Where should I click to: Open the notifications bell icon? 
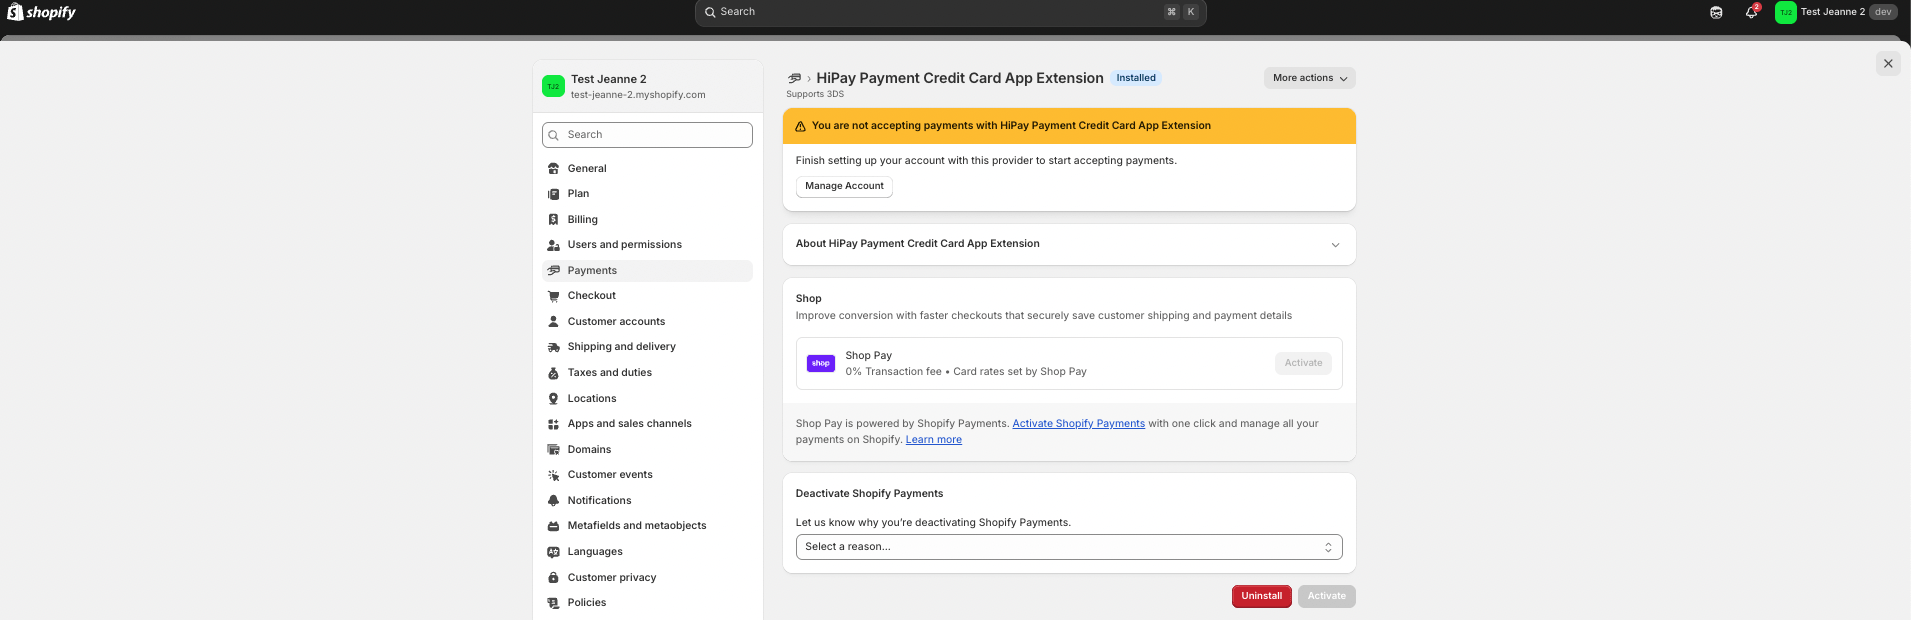[x=1751, y=12]
